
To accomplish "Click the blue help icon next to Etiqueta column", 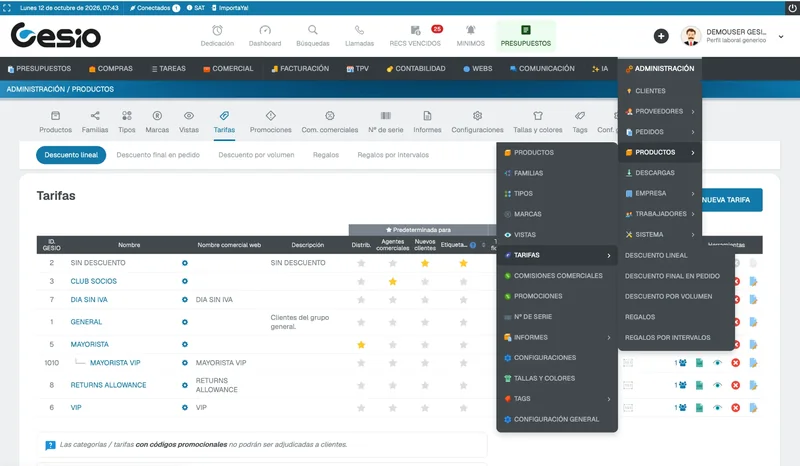I will [473, 245].
